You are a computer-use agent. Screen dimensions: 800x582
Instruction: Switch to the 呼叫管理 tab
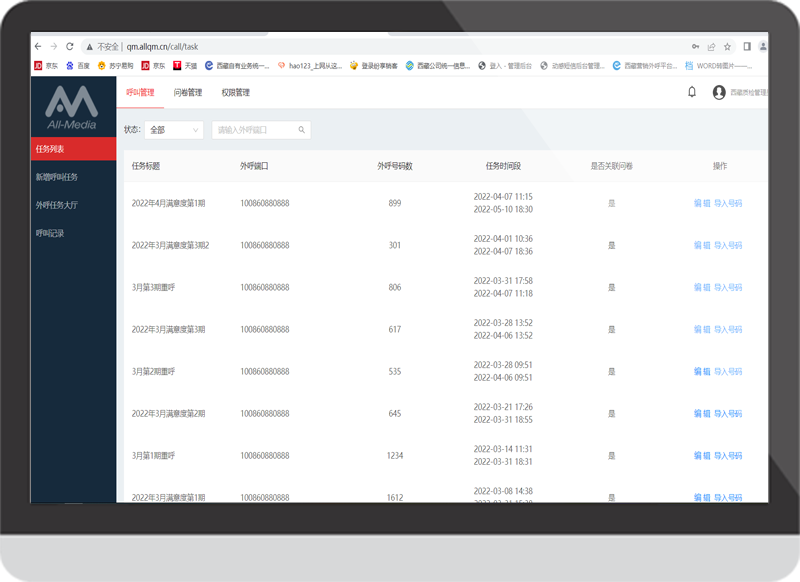tap(140, 92)
